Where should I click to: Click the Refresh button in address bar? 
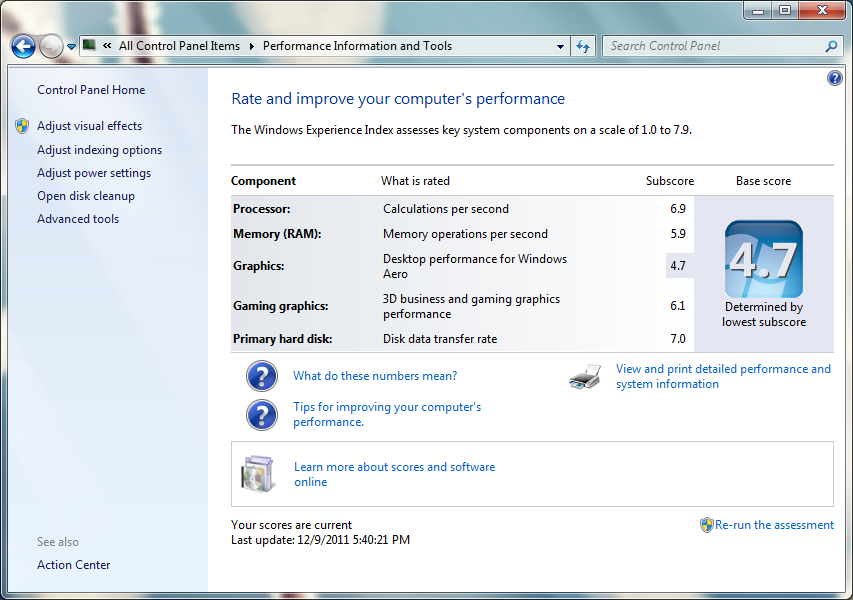[583, 47]
